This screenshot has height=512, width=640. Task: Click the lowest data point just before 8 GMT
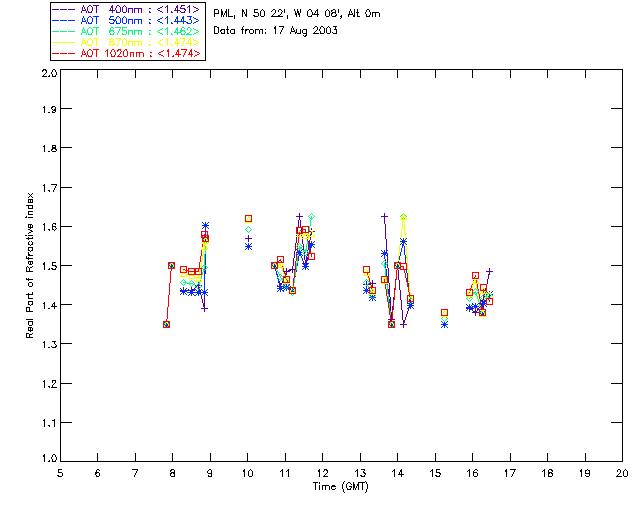pyautogui.click(x=167, y=325)
